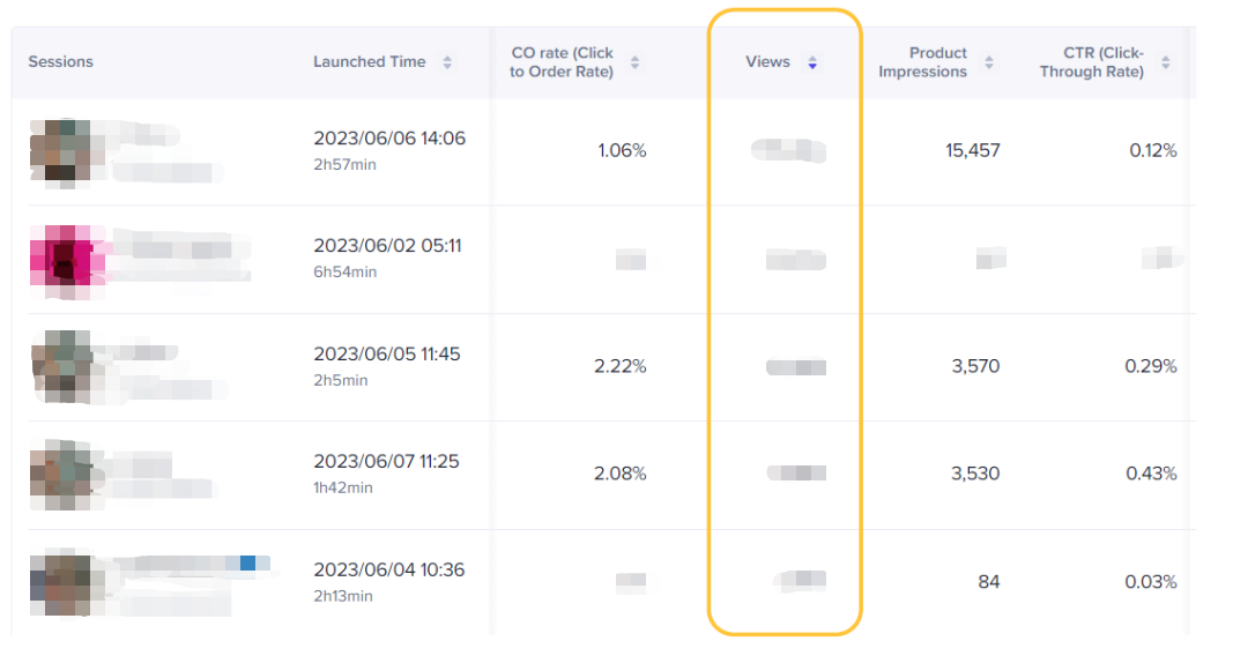Screen dimensions: 1248x657
Task: Click the 2023/06/04 10:36 session date
Action: click(x=388, y=570)
